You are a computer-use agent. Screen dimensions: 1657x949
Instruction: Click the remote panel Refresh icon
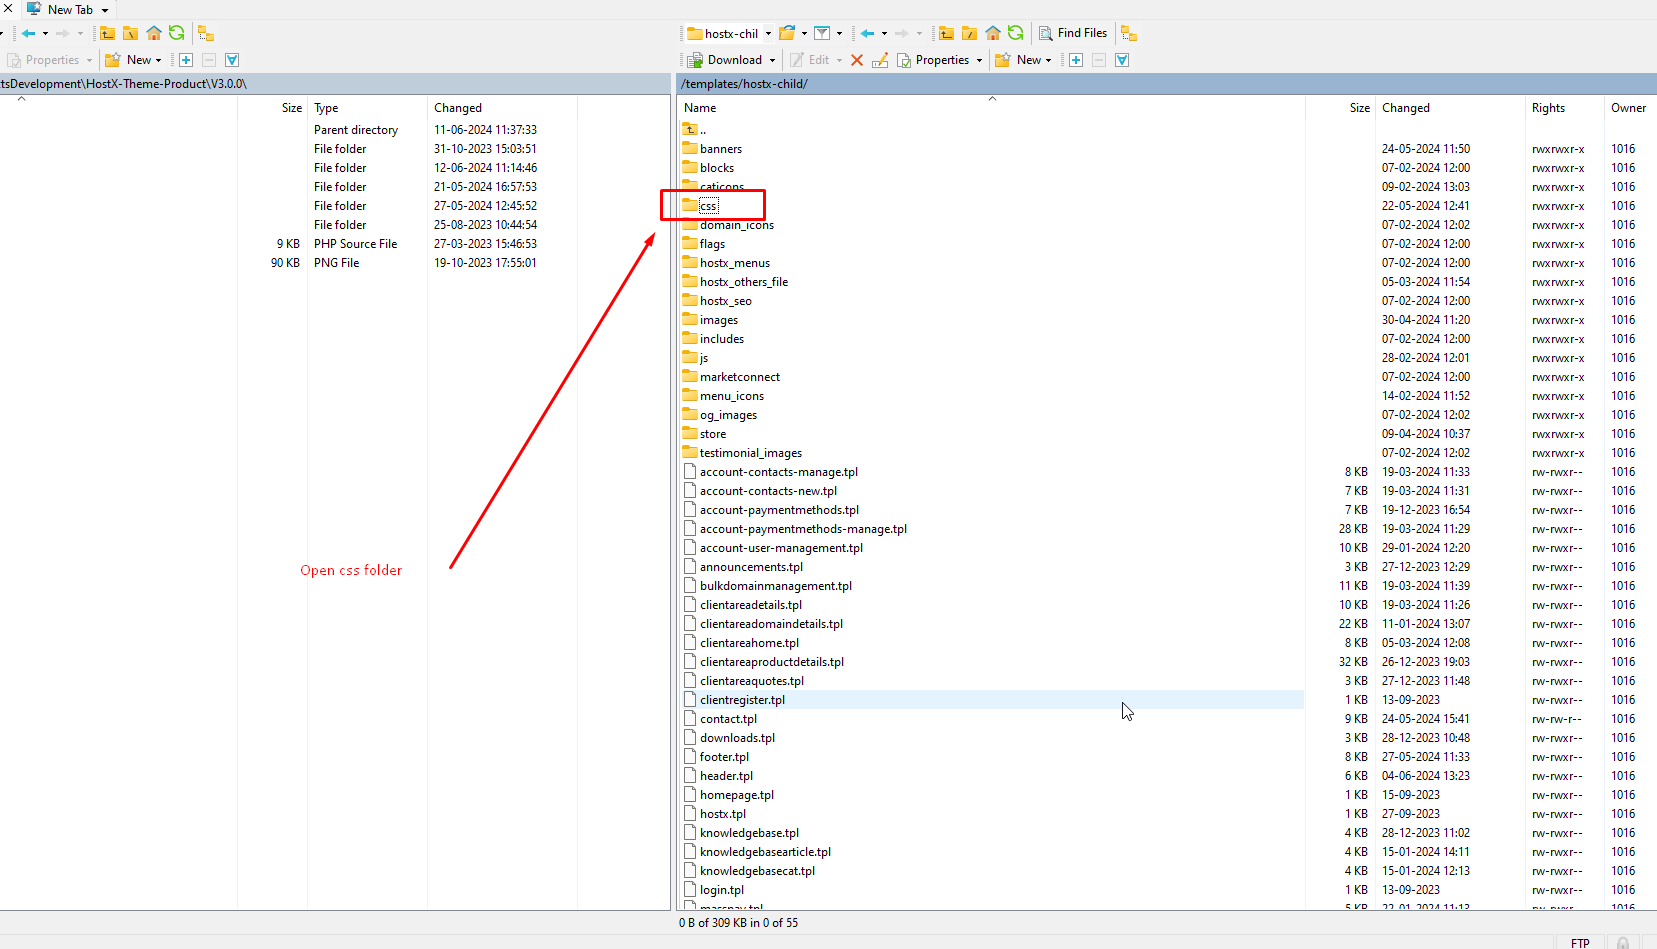tap(1015, 33)
